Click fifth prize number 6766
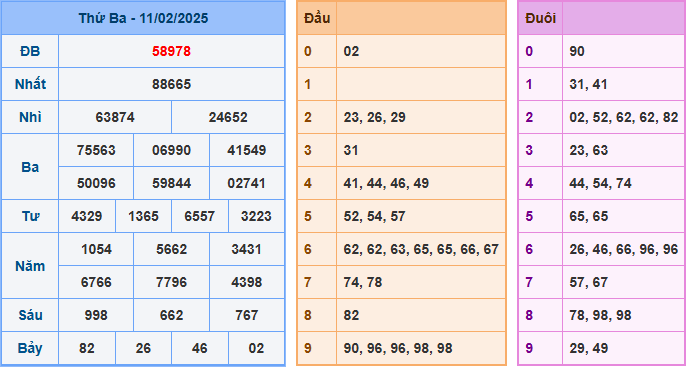Screen dimensions: 687x367 click(x=96, y=282)
